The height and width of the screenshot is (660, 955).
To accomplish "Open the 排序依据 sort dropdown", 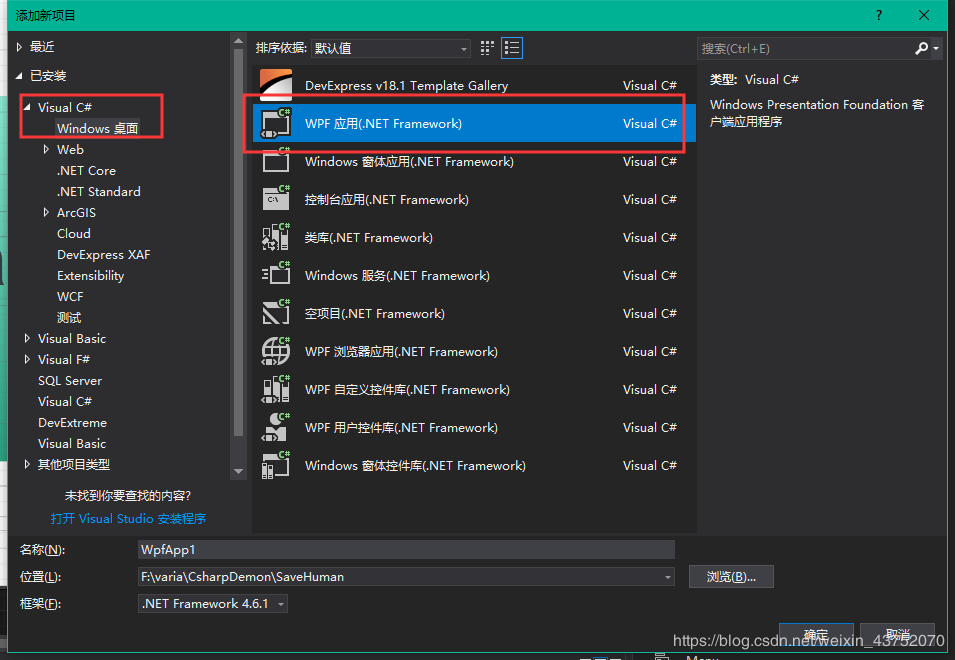I will click(x=390, y=48).
